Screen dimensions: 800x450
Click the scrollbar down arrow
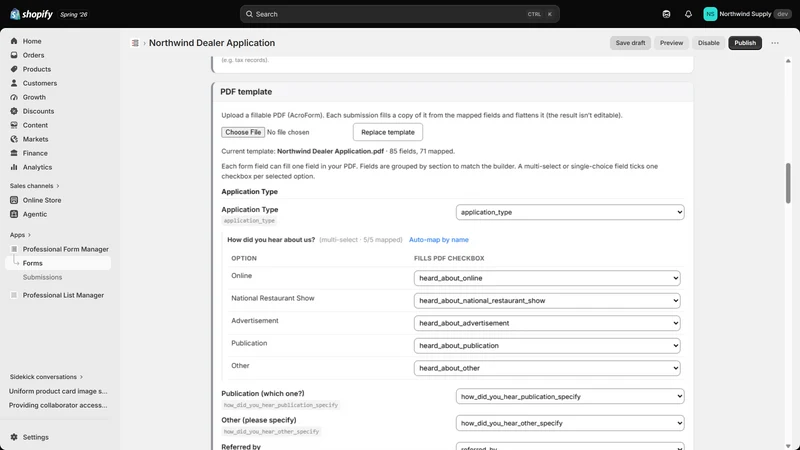coord(788,446)
